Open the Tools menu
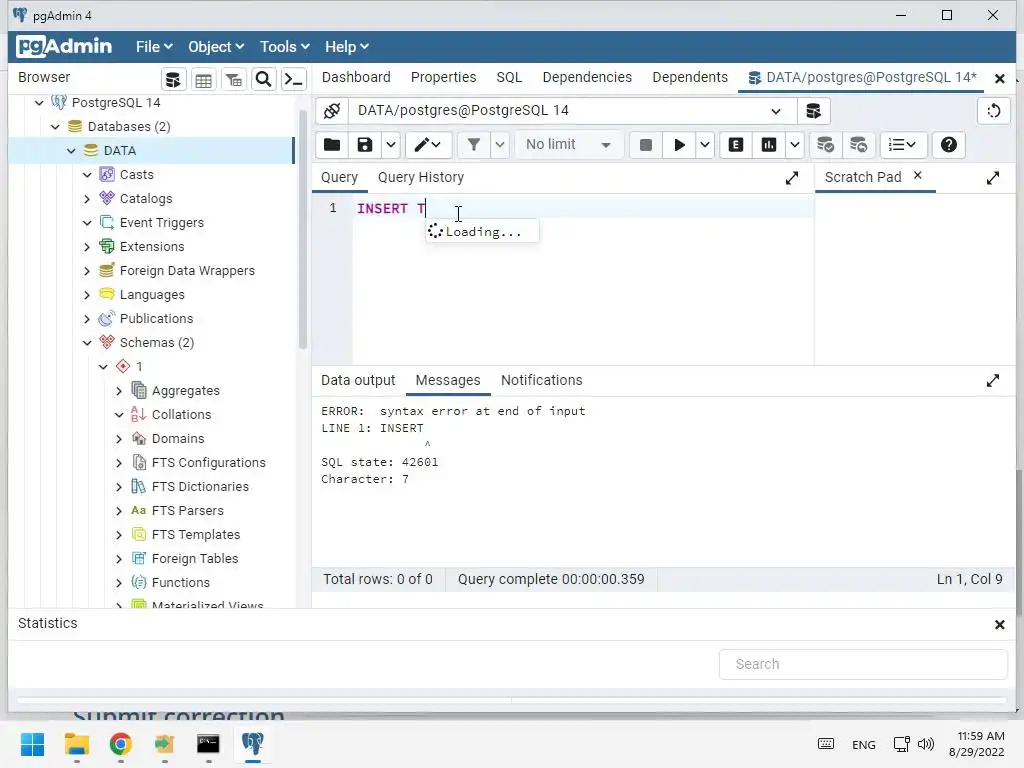 click(284, 47)
